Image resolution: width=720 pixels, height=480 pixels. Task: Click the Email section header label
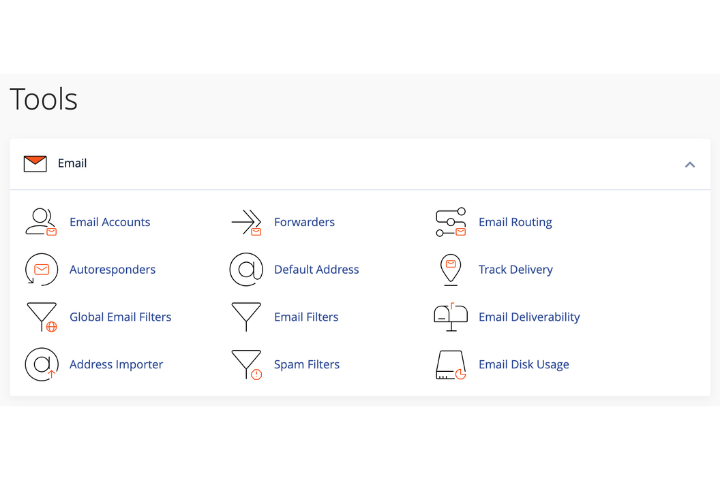tap(72, 164)
